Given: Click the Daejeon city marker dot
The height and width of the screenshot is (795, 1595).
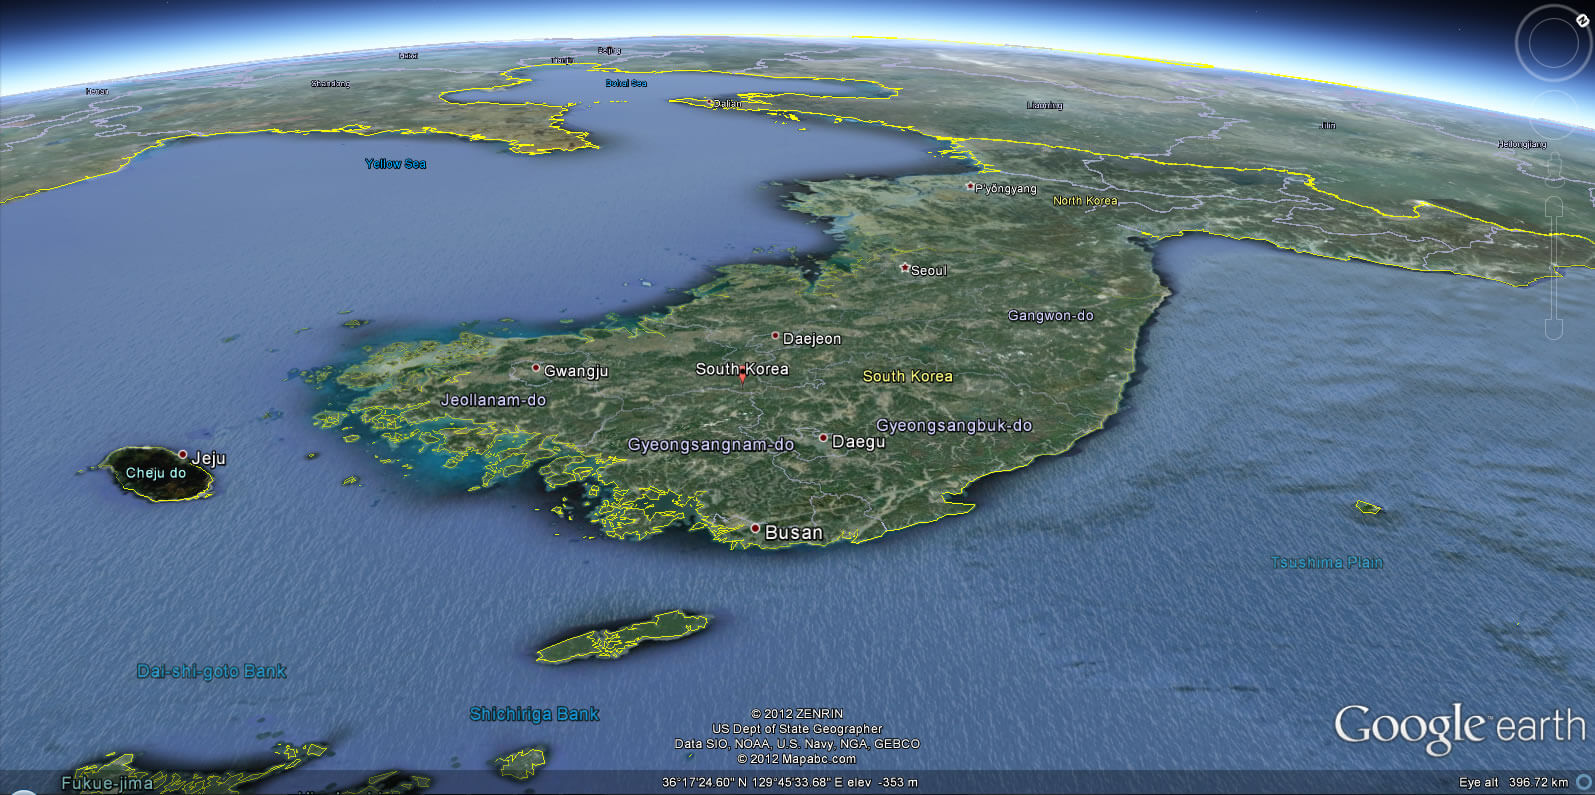Looking at the screenshot, I should click(775, 336).
